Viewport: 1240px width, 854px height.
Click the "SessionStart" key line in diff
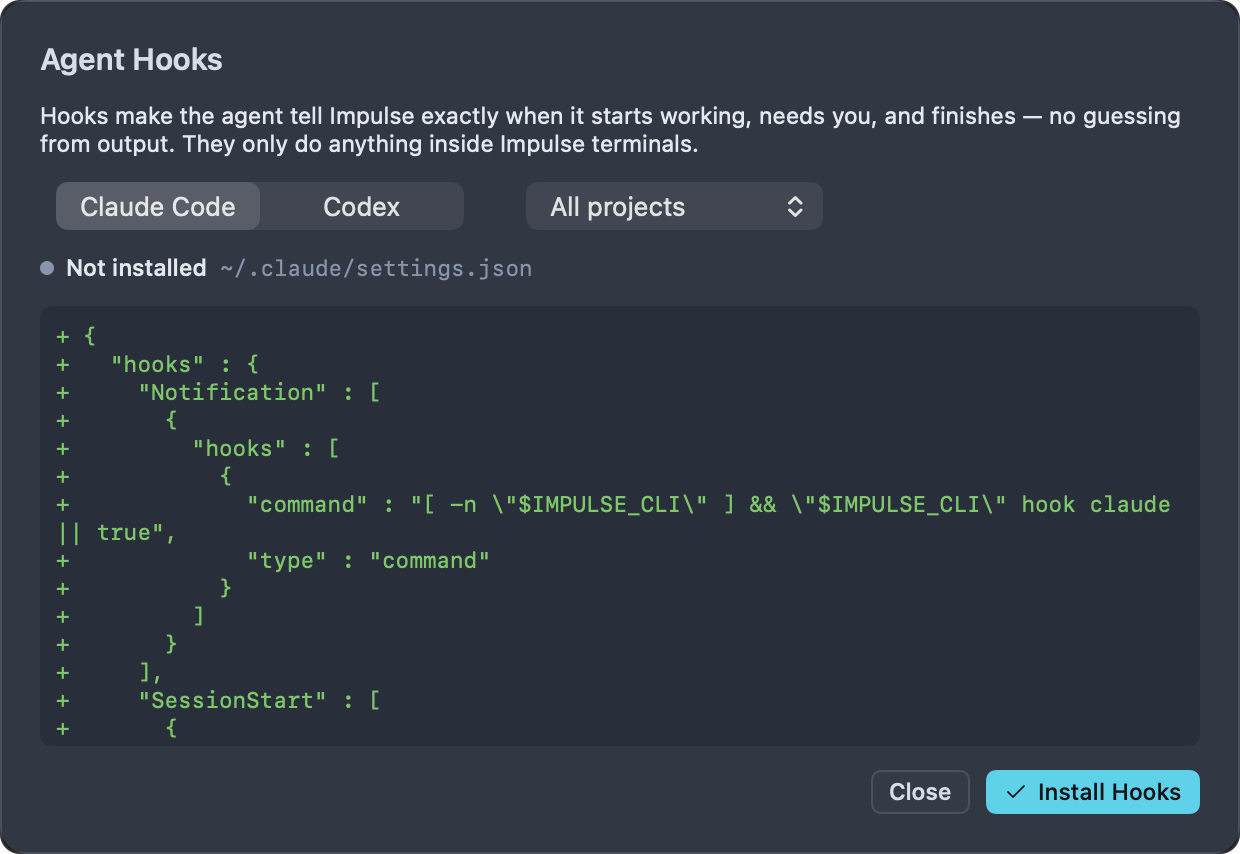pos(219,700)
